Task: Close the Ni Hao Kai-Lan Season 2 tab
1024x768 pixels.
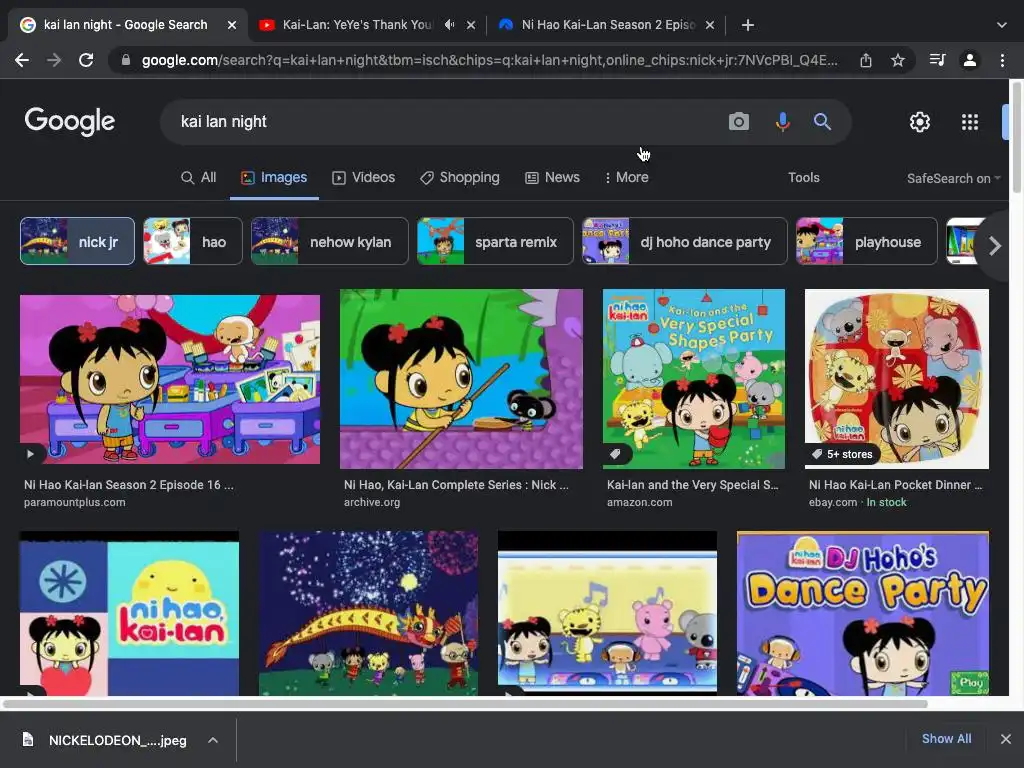Action: click(x=710, y=25)
